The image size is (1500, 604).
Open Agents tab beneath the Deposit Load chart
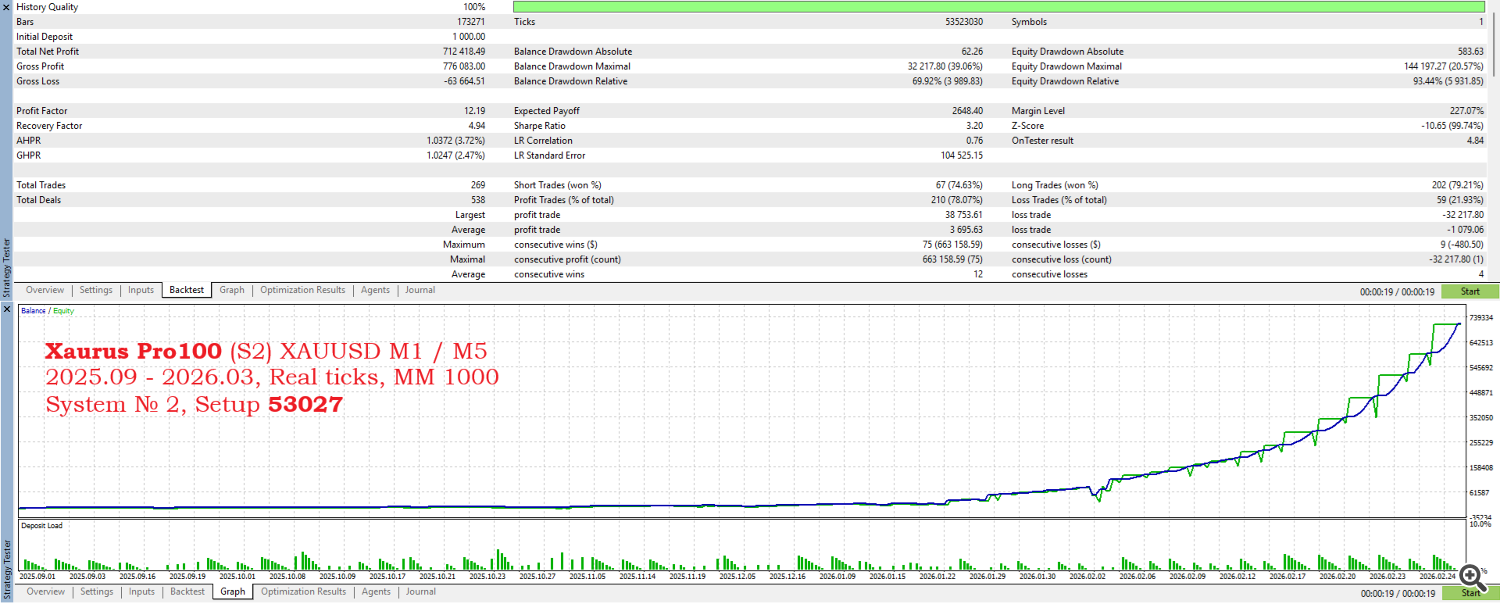376,592
